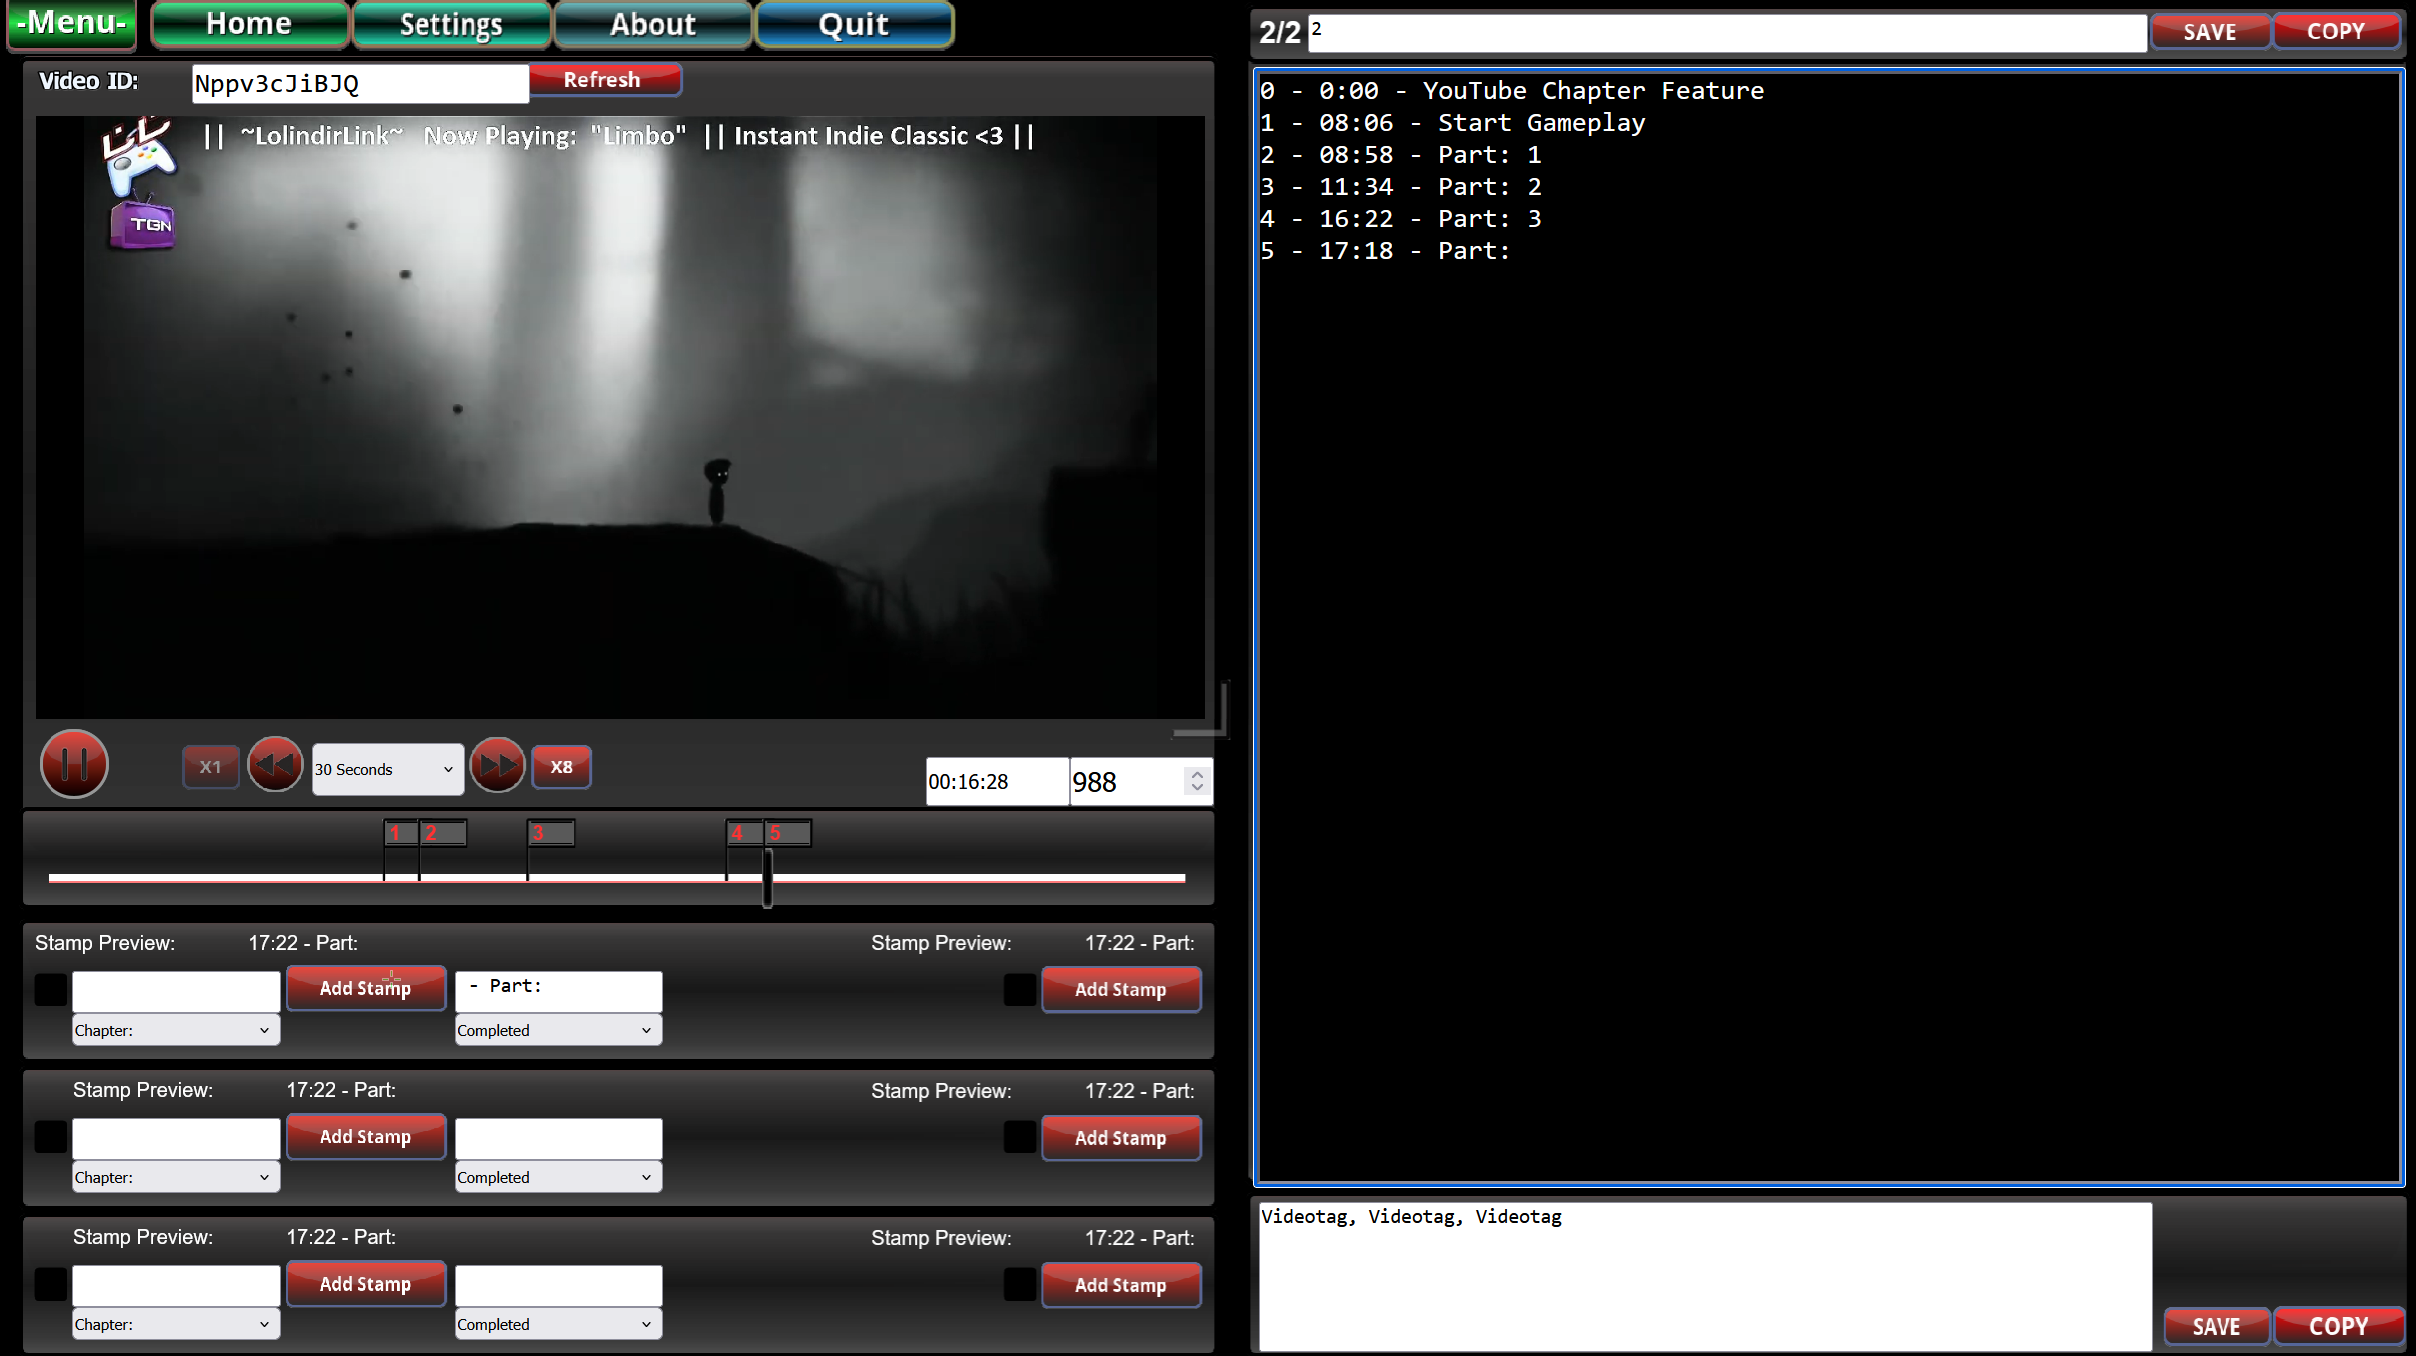This screenshot has height=1356, width=2416.
Task: Open the Settings menu tab
Action: (x=451, y=24)
